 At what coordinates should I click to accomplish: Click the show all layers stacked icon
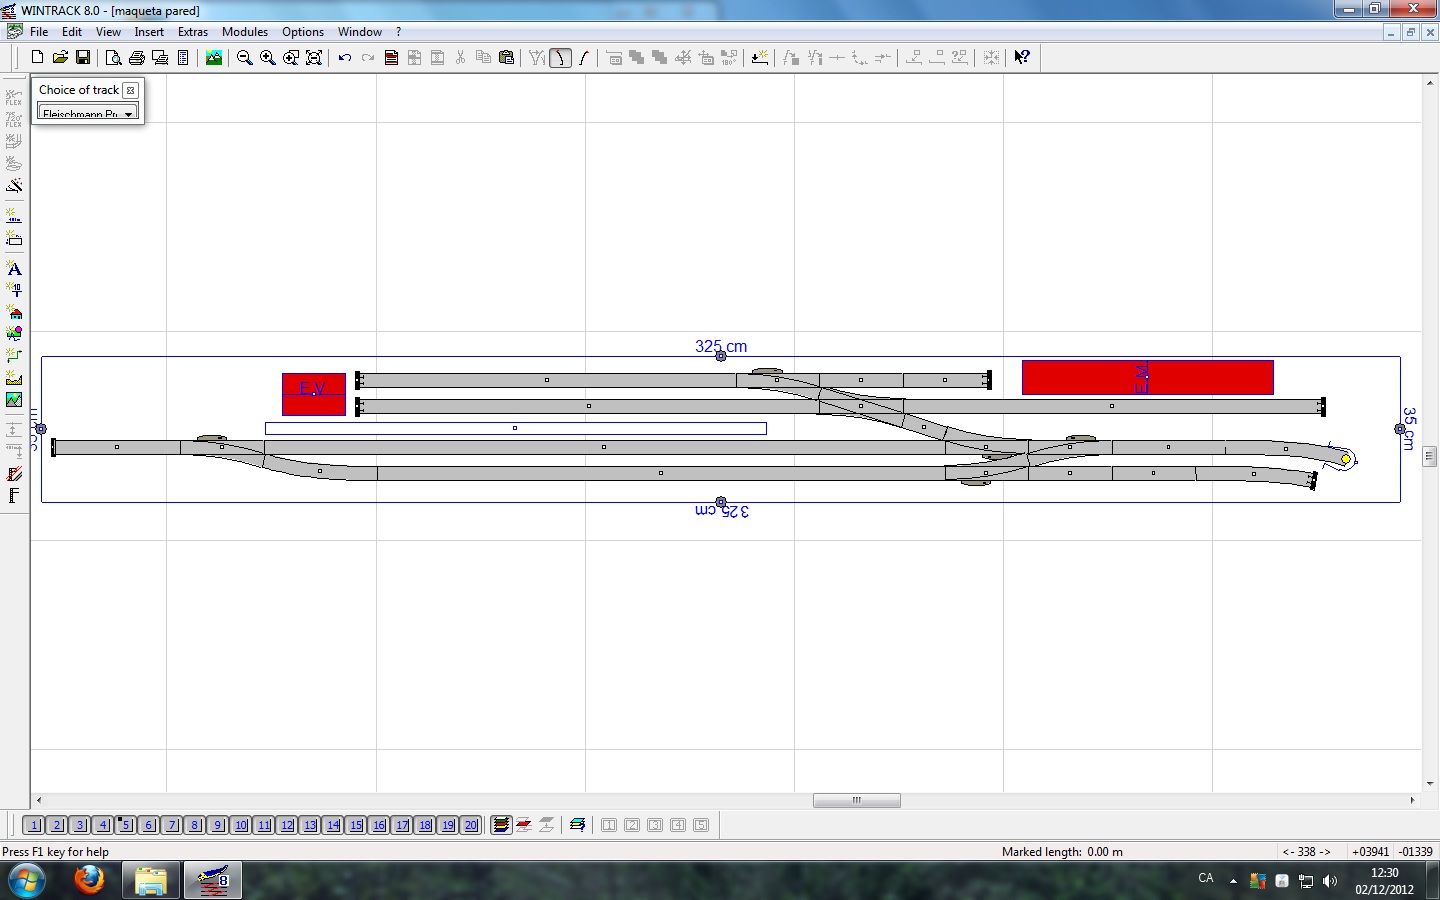pos(501,825)
